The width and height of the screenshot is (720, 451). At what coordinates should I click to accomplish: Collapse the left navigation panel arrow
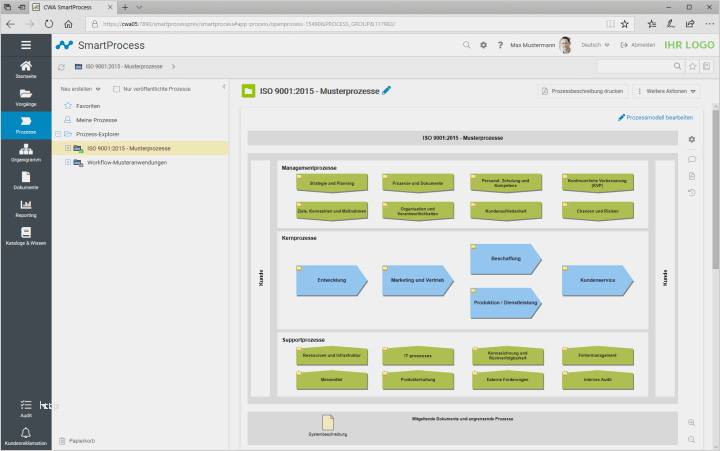pos(224,86)
